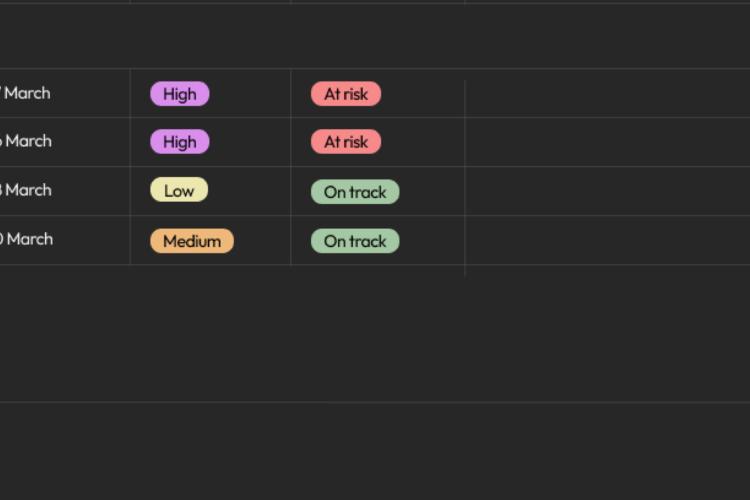
Task: Click the March date in second row
Action: (x=27, y=141)
